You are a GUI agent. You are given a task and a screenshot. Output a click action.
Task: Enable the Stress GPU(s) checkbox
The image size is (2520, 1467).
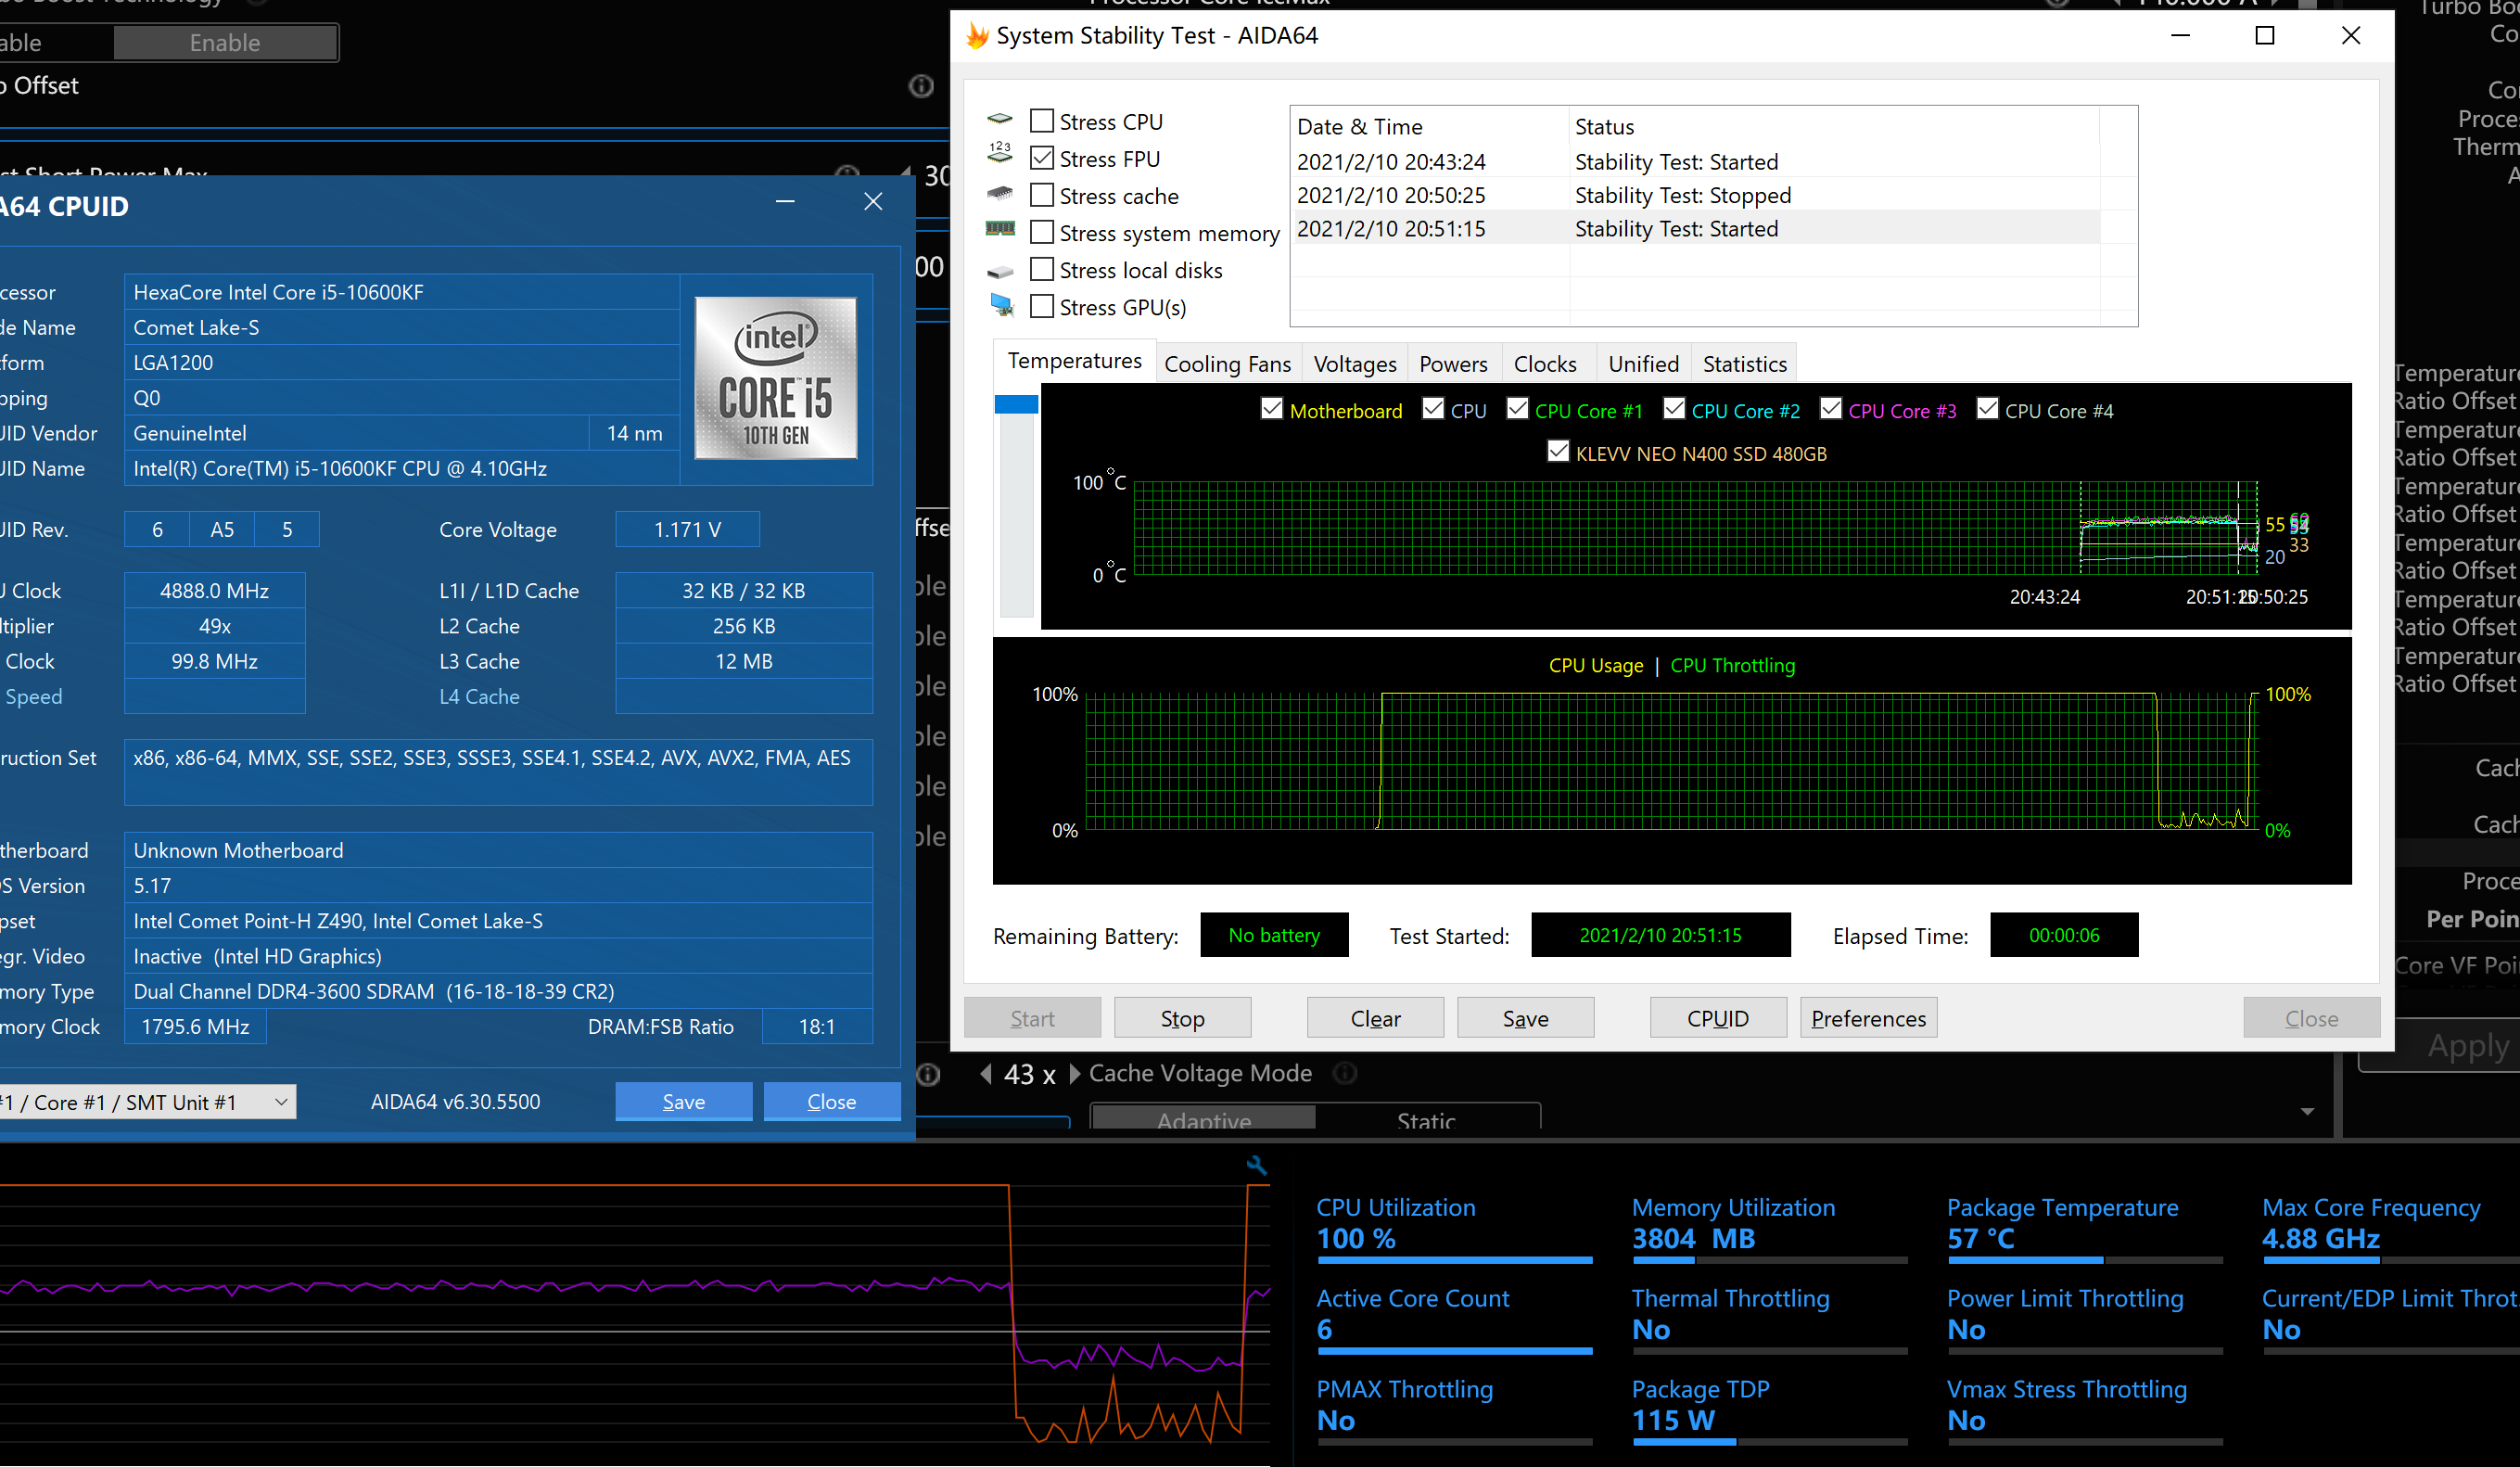(1042, 306)
